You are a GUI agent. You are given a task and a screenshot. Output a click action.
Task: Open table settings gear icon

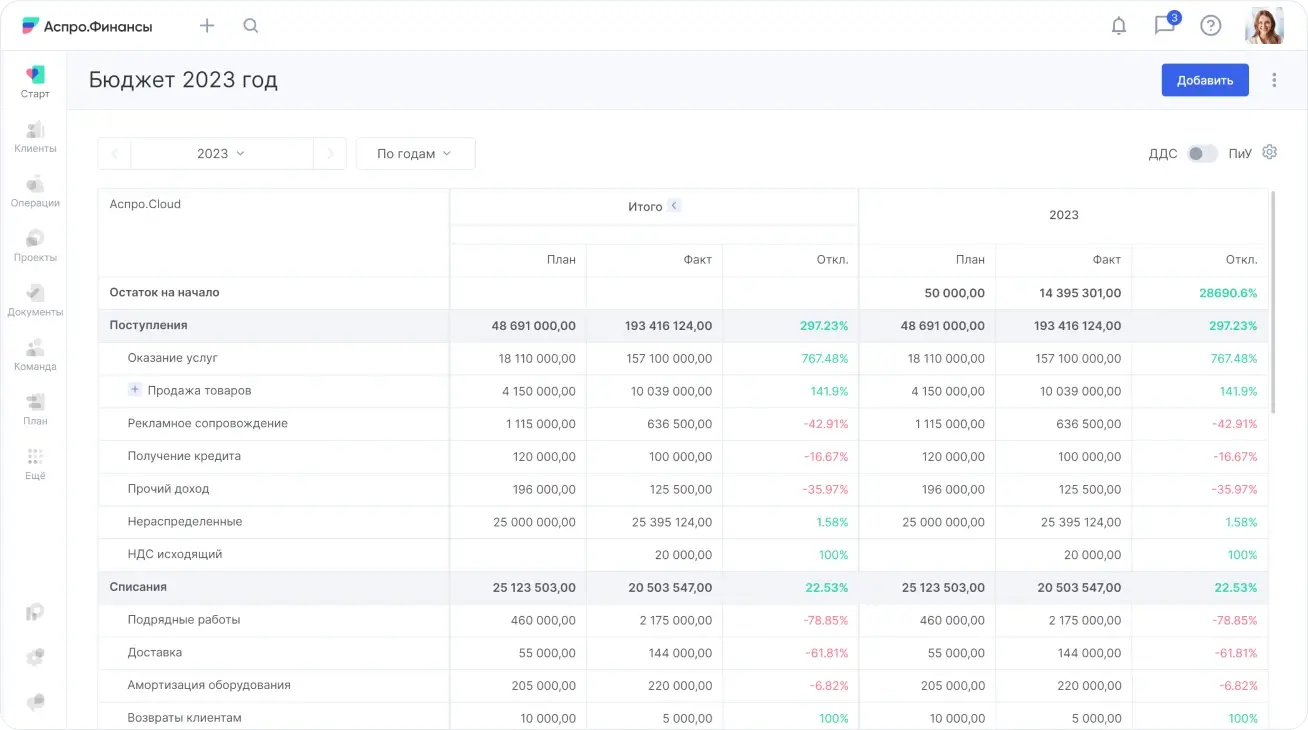click(1270, 152)
